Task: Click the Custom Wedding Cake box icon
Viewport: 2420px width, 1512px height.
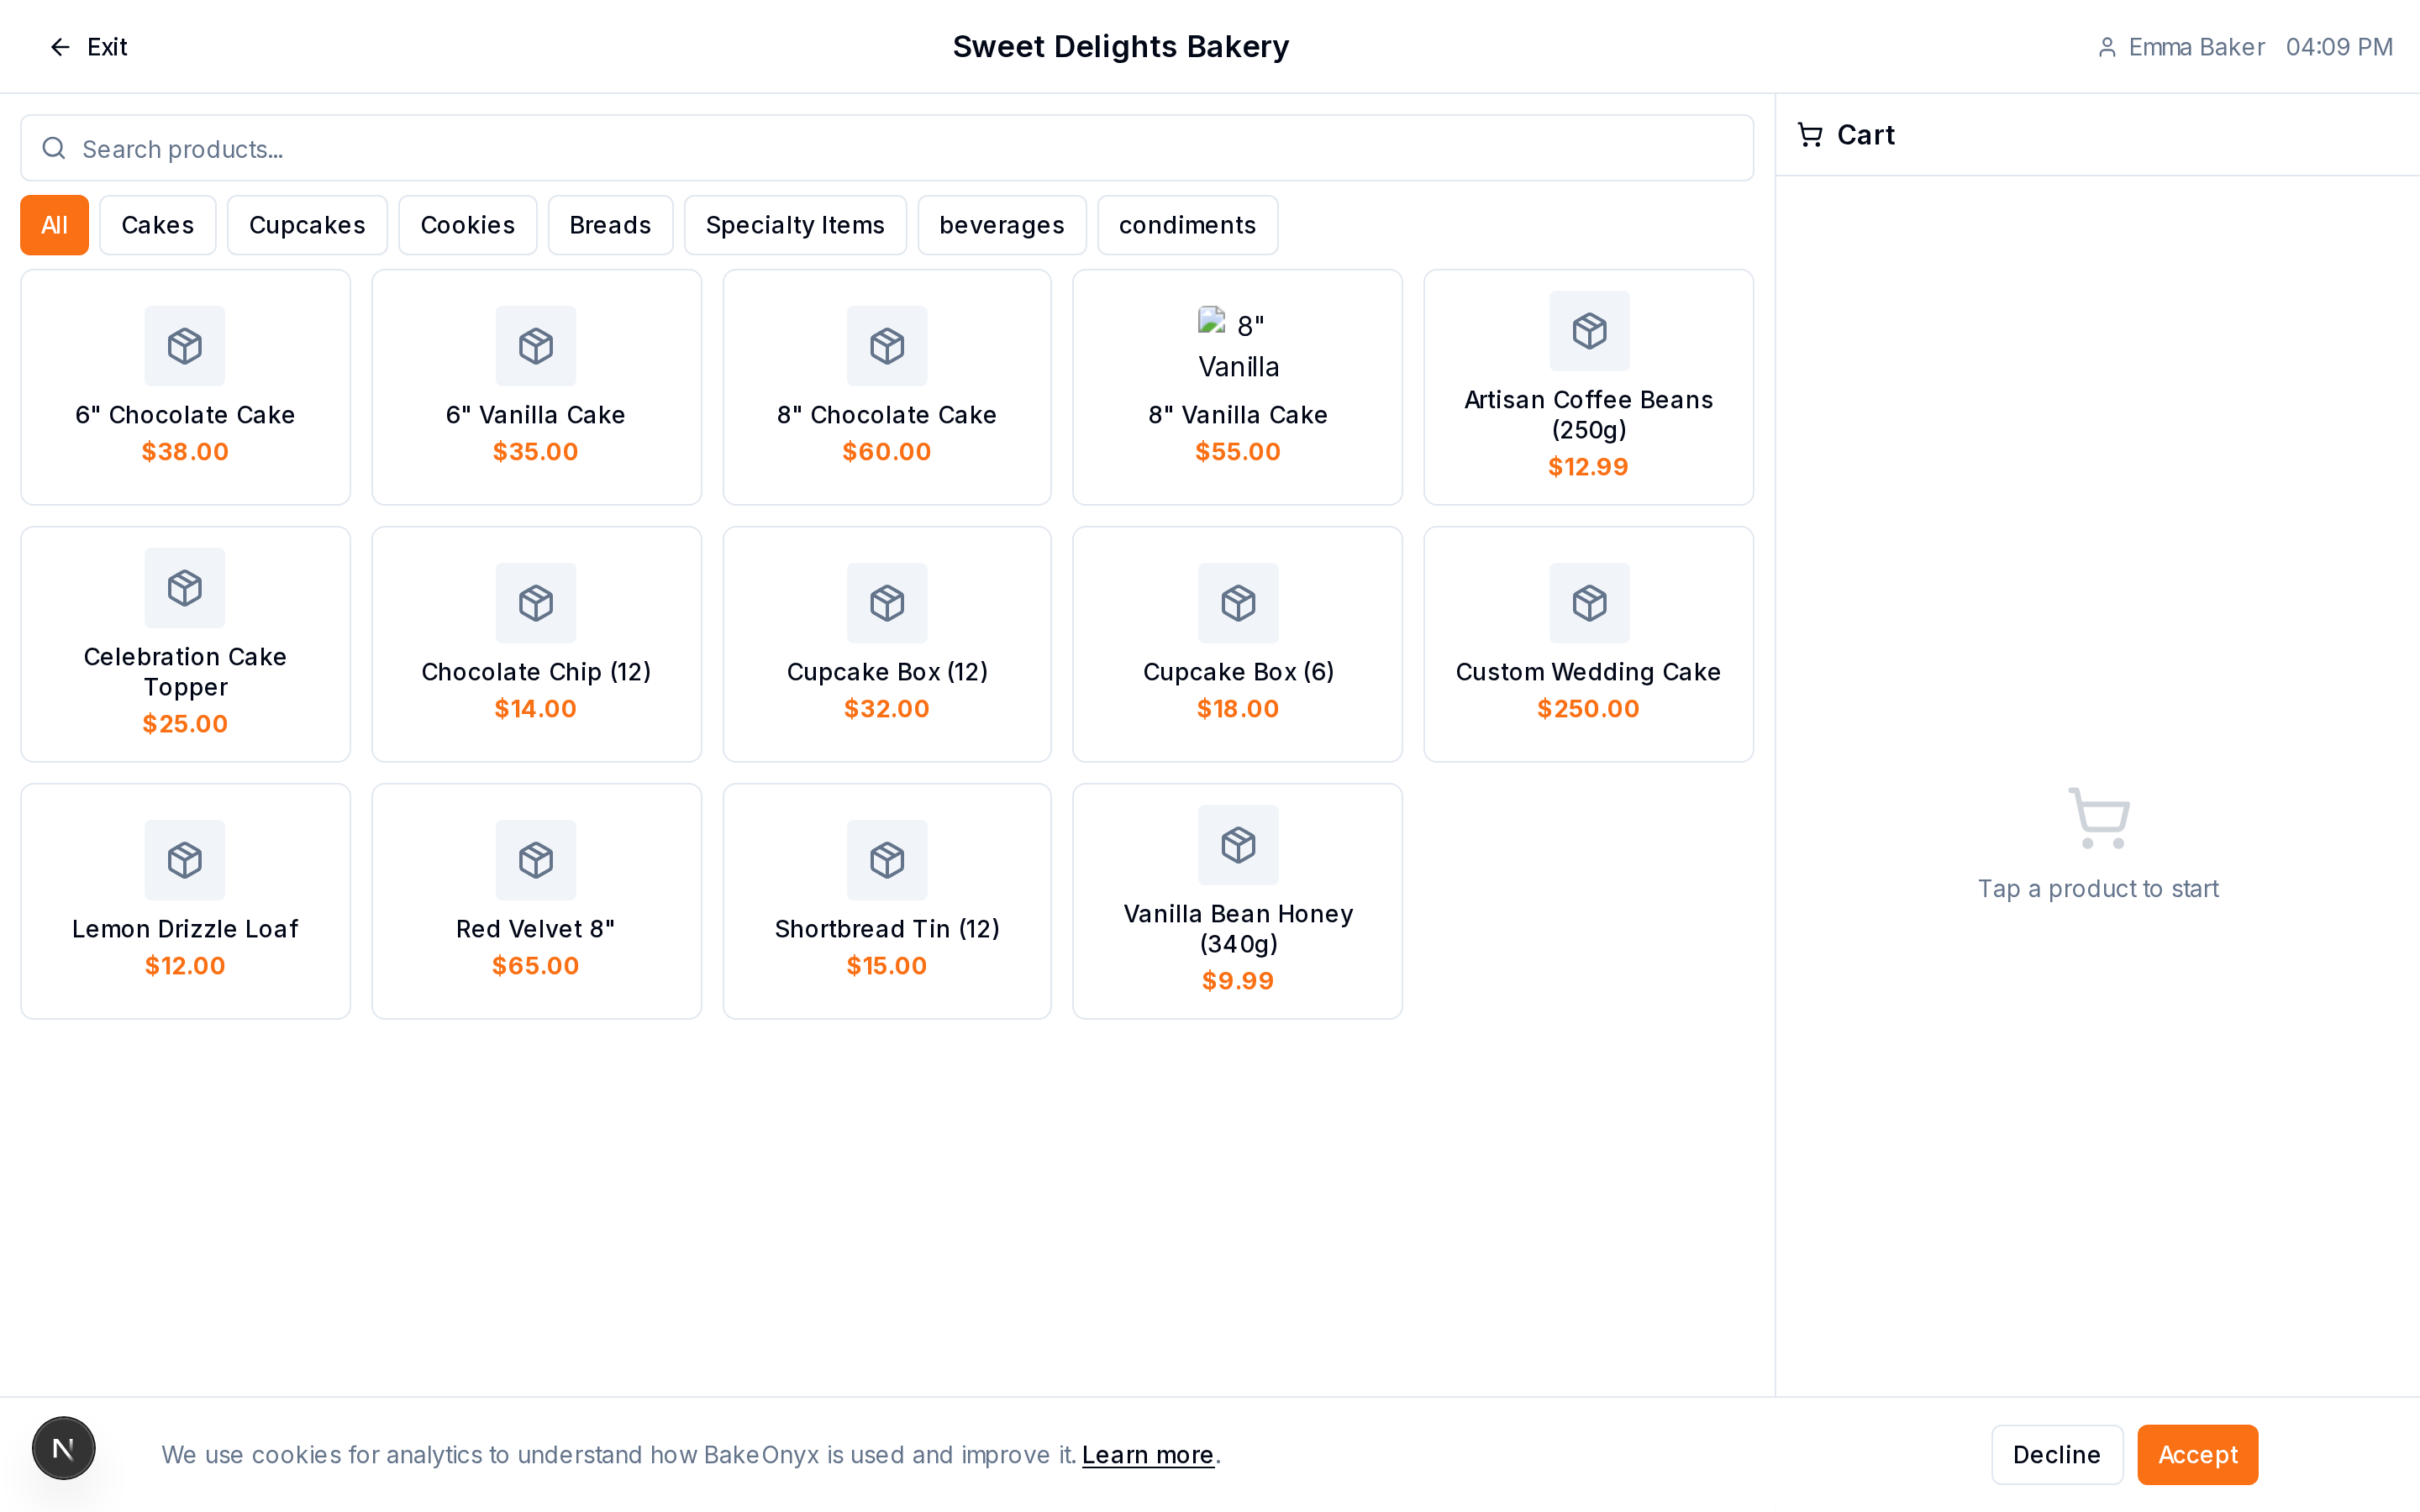Action: 1589,603
